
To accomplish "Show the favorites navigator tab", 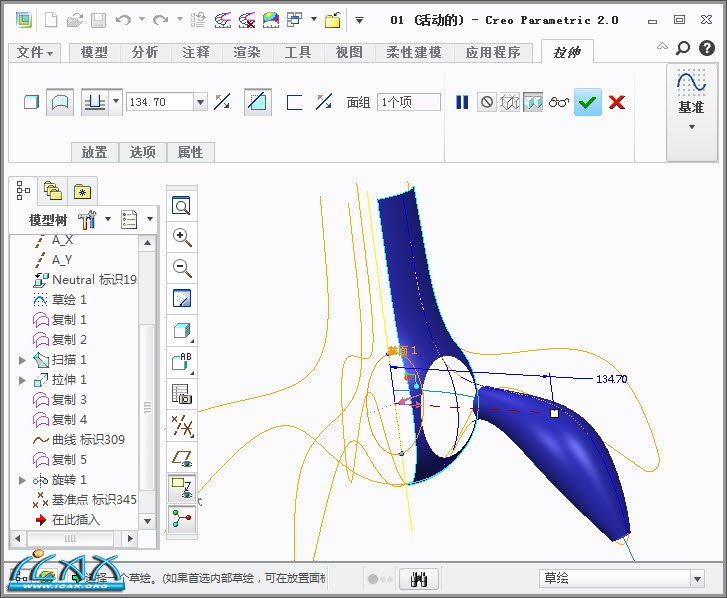I will (x=82, y=191).
